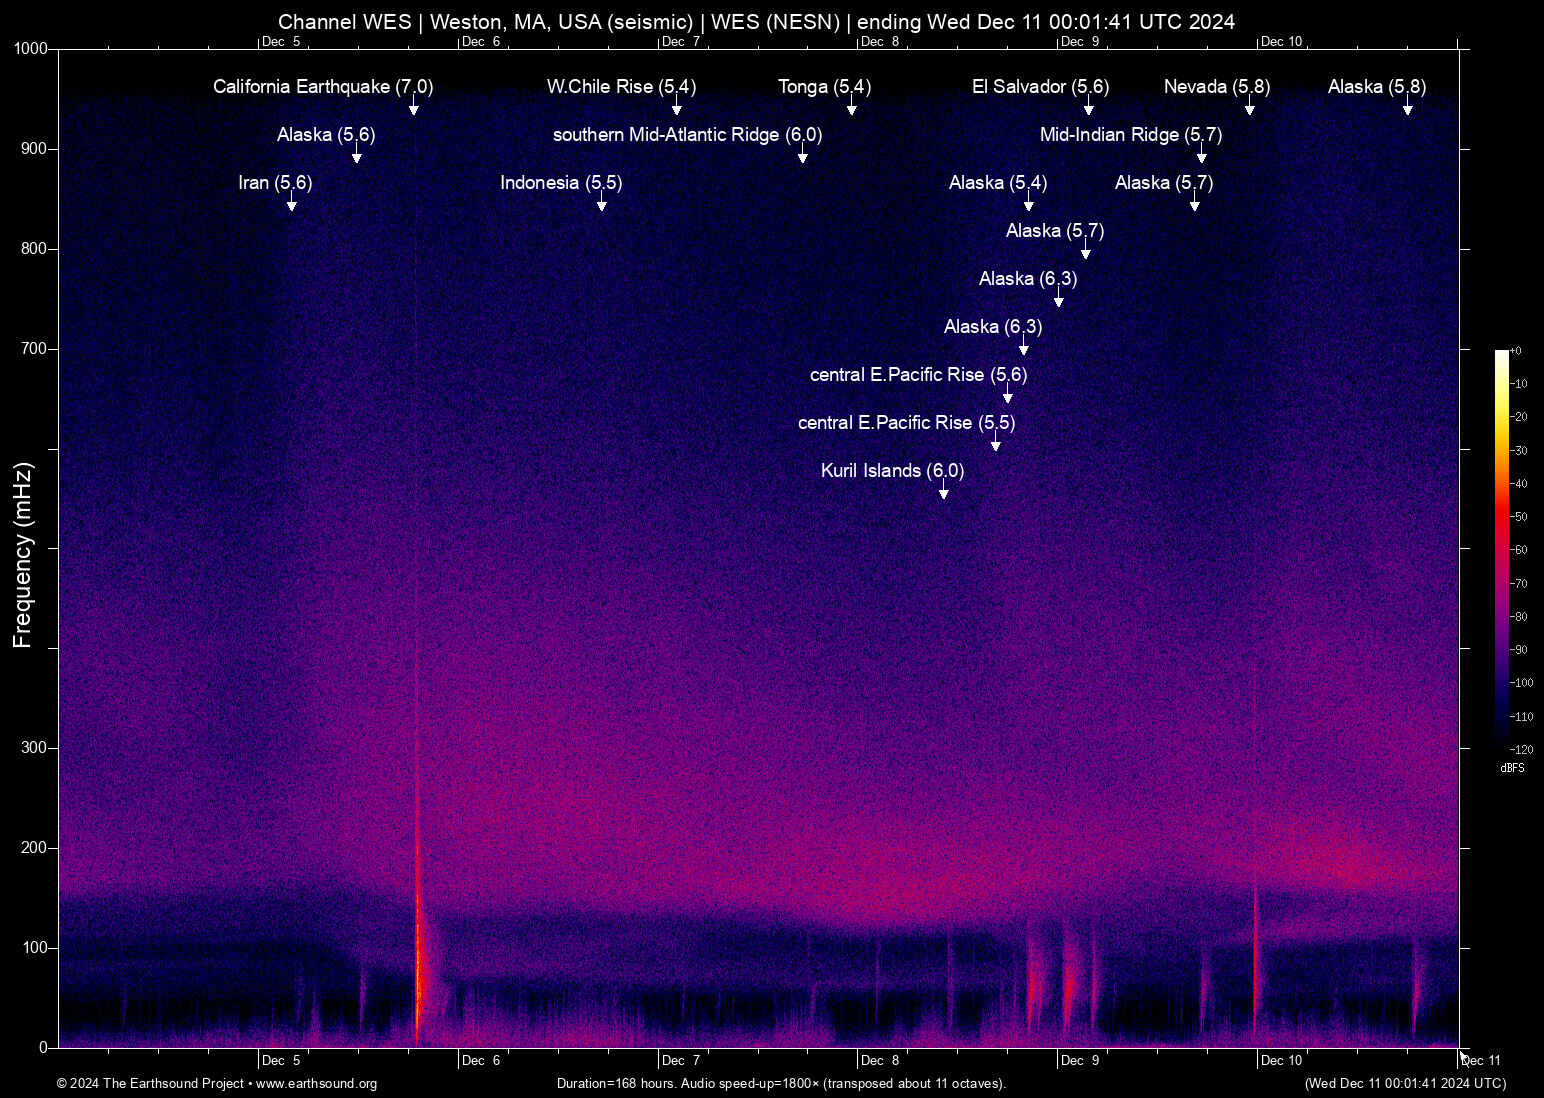
Task: Click the Dec 9 label on the bottom axis
Action: click(x=1080, y=1061)
